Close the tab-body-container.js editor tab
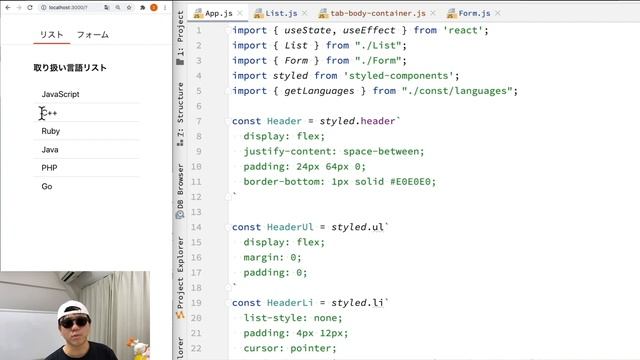 click(x=433, y=13)
